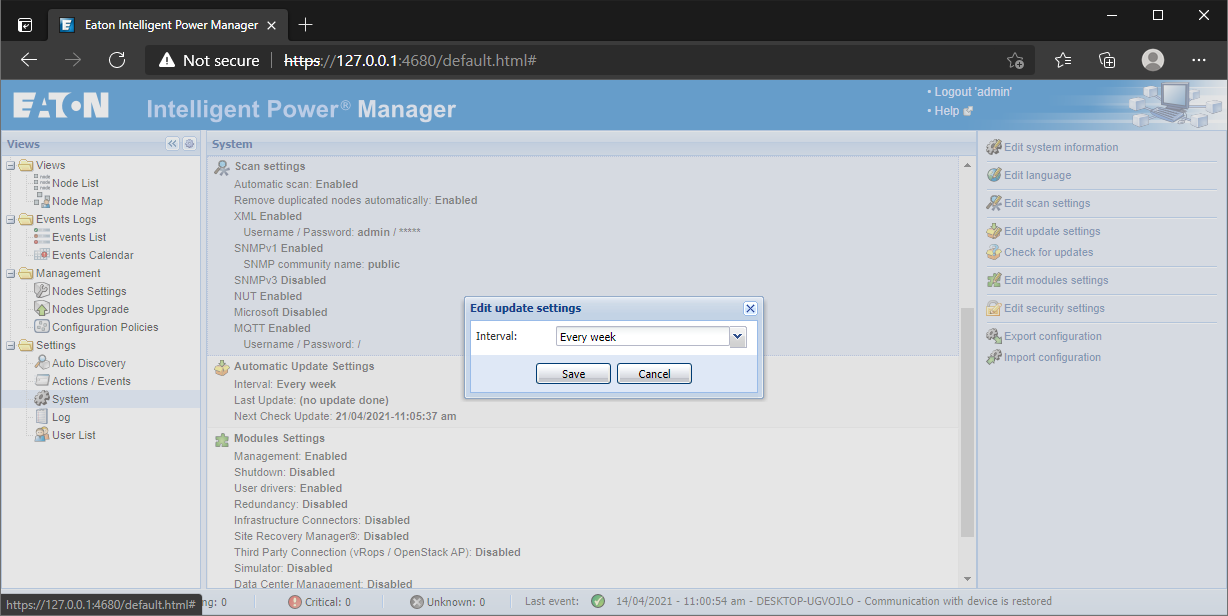Click the browser refresh button
The image size is (1228, 616).
point(117,60)
